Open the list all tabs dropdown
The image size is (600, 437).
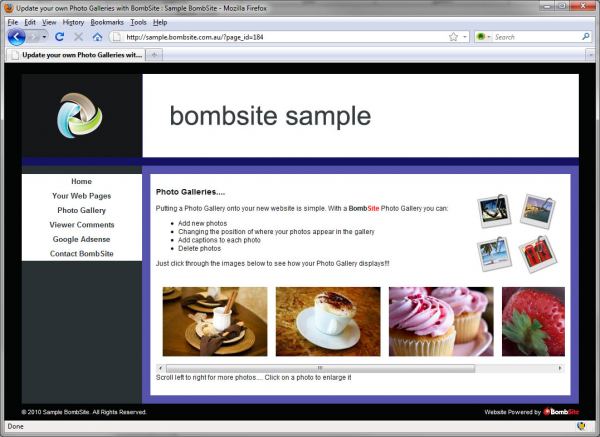[x=590, y=55]
